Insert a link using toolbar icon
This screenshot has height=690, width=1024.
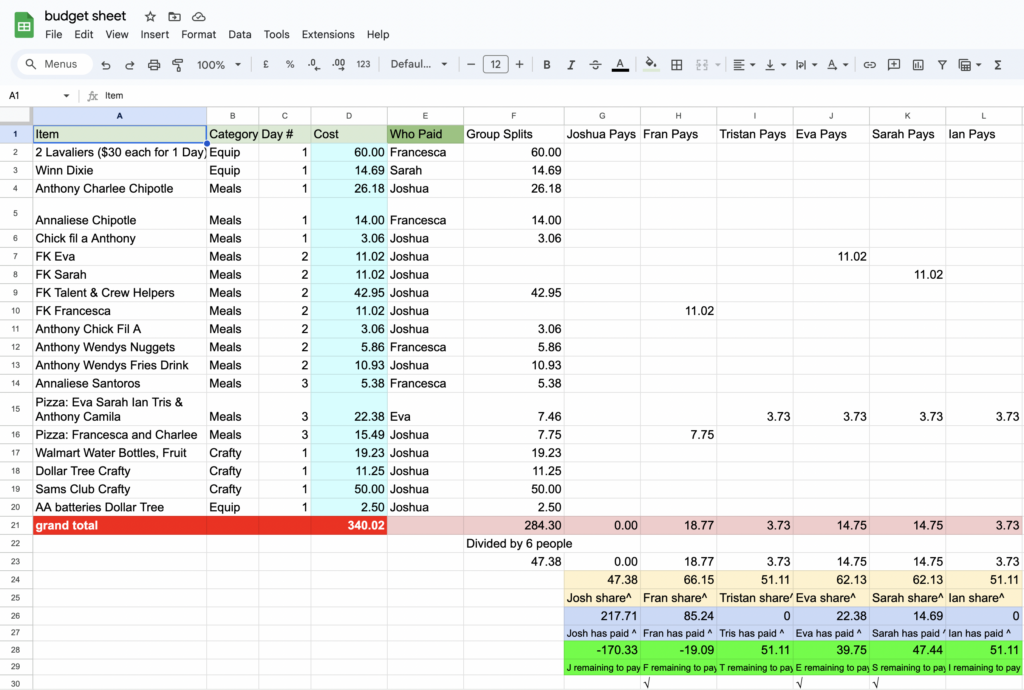click(870, 65)
